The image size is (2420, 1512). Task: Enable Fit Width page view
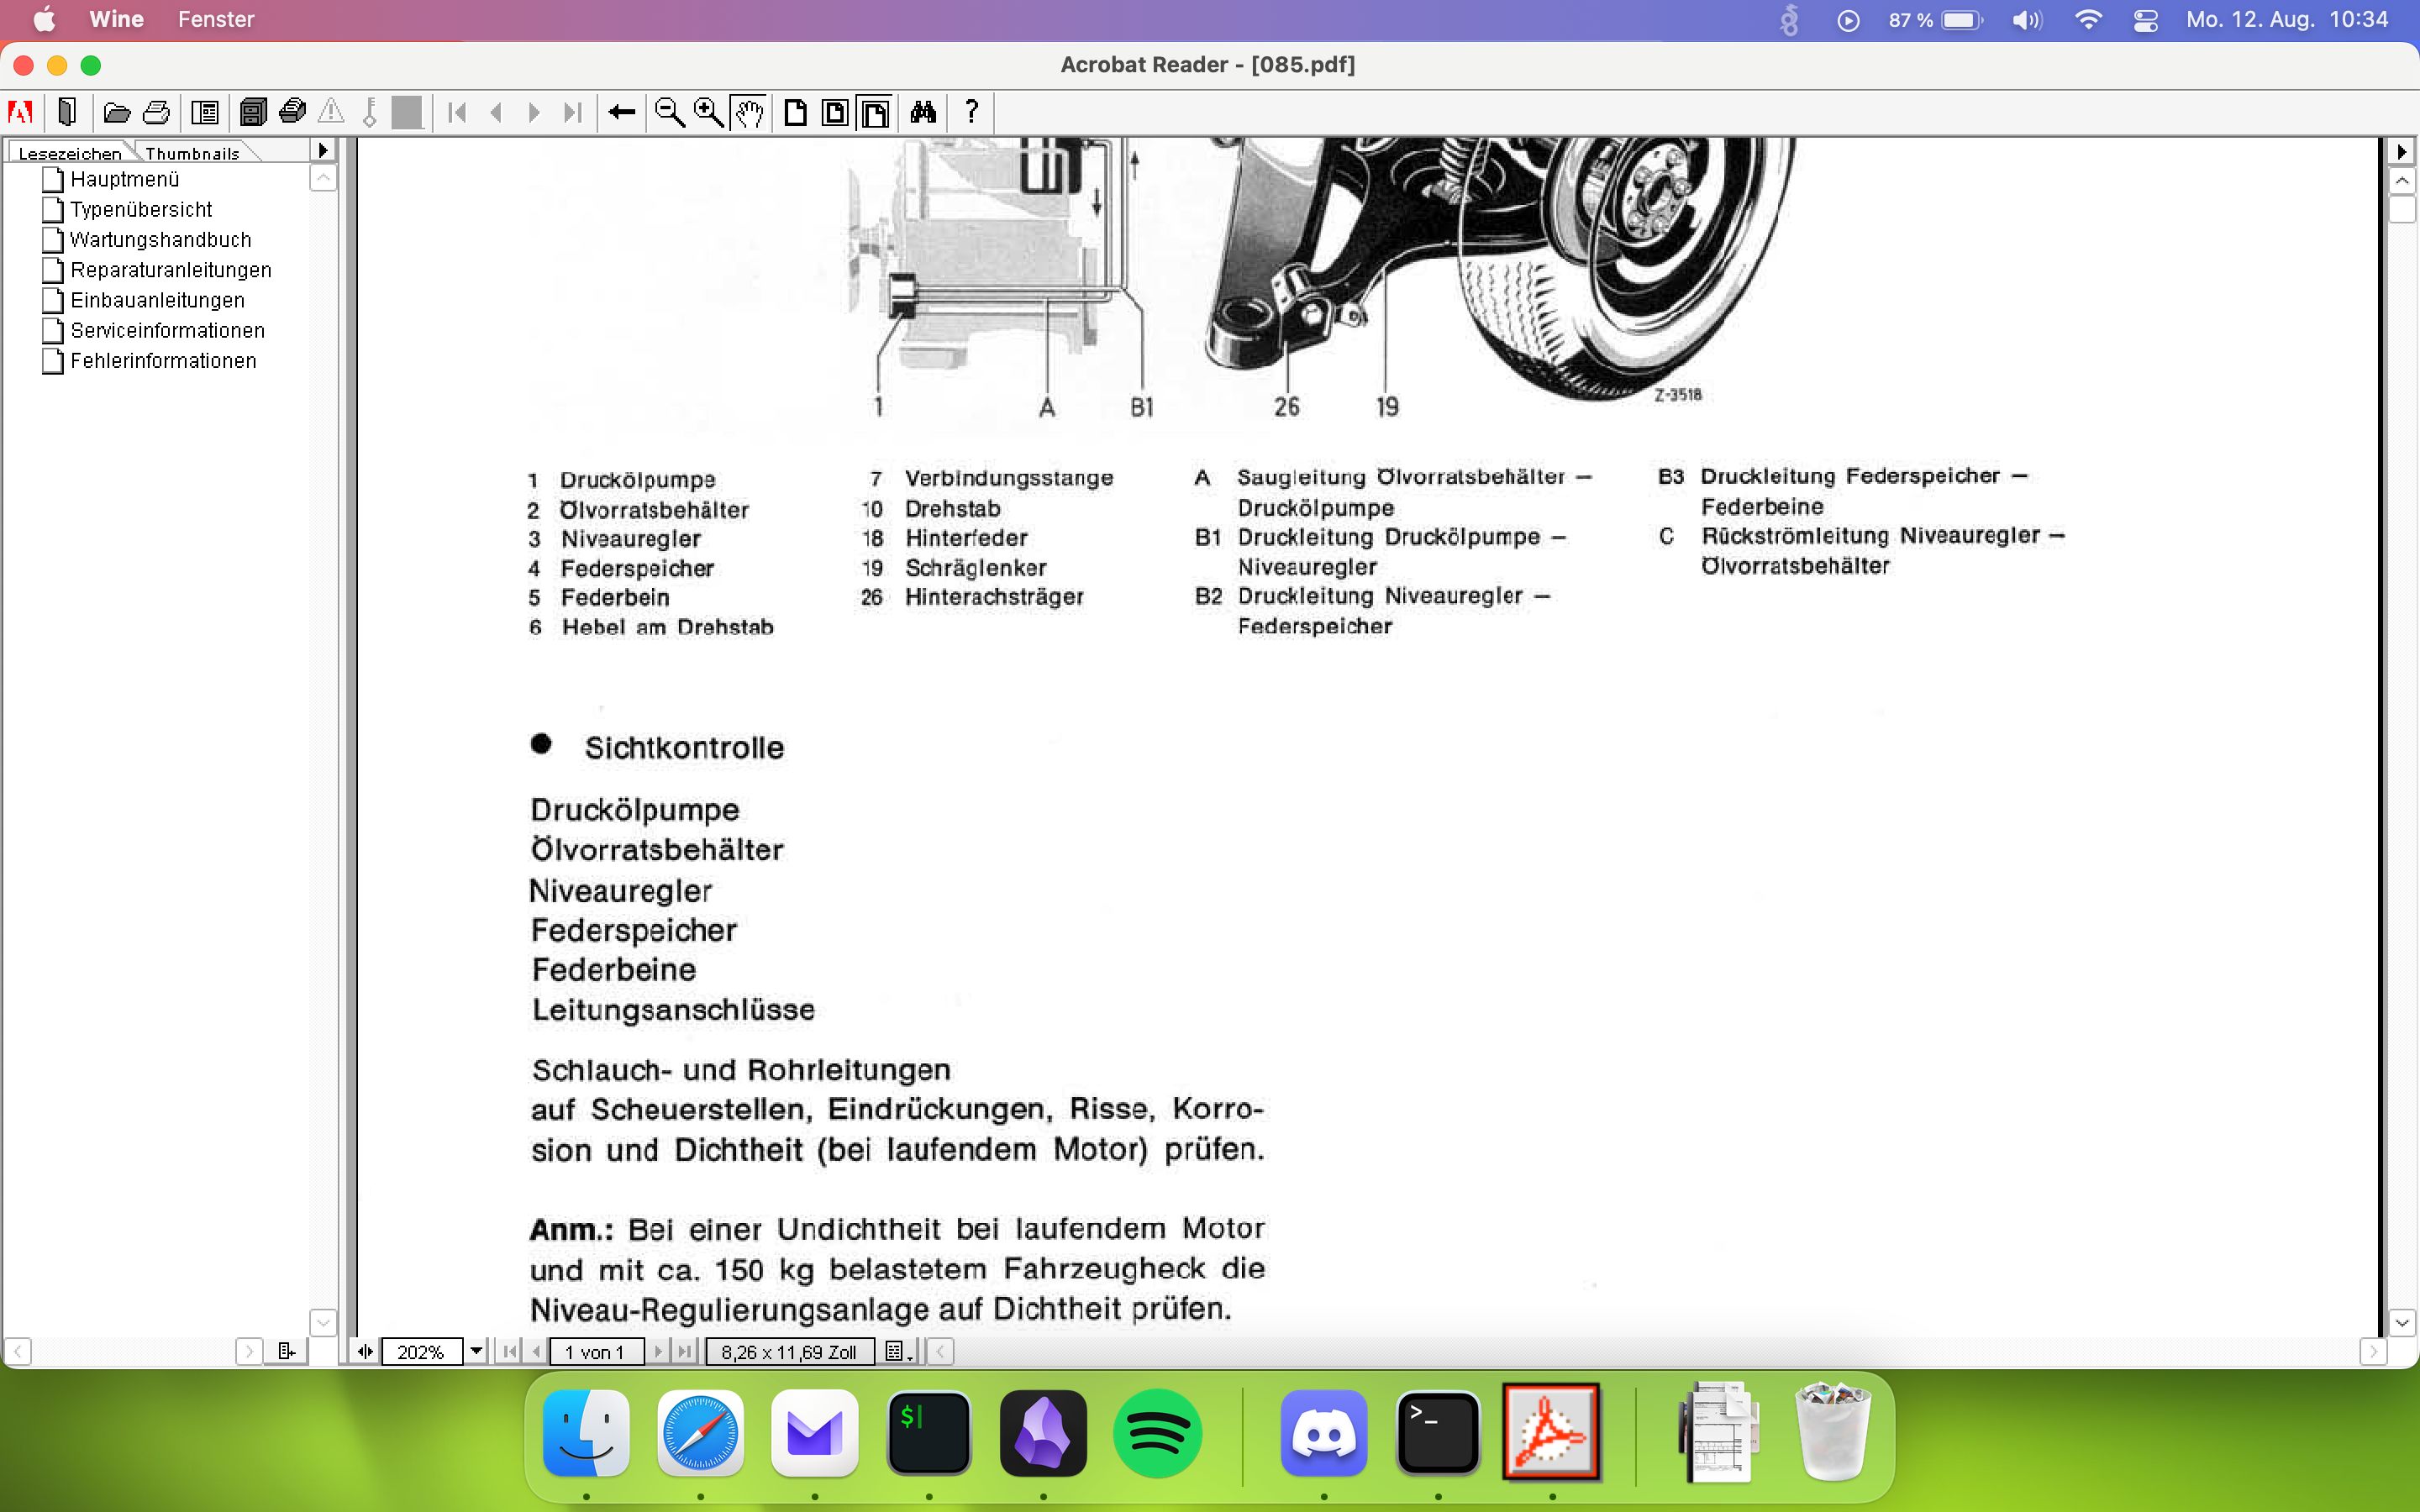[x=874, y=112]
